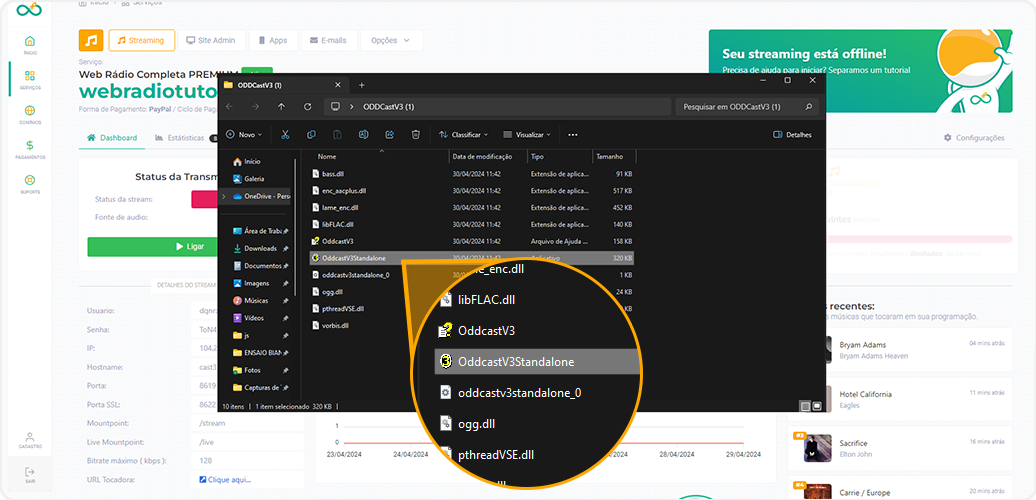
Task: Go up one folder level in Explorer
Action: (x=281, y=106)
